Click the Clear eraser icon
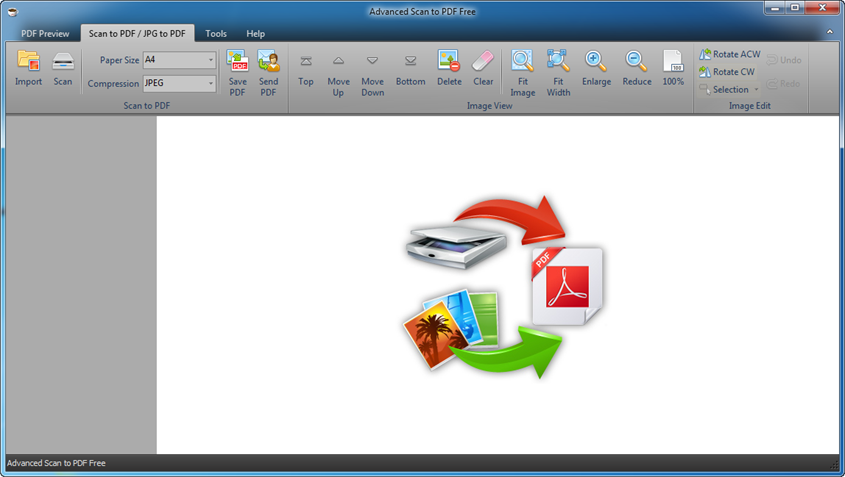This screenshot has width=845, height=477. click(x=483, y=61)
